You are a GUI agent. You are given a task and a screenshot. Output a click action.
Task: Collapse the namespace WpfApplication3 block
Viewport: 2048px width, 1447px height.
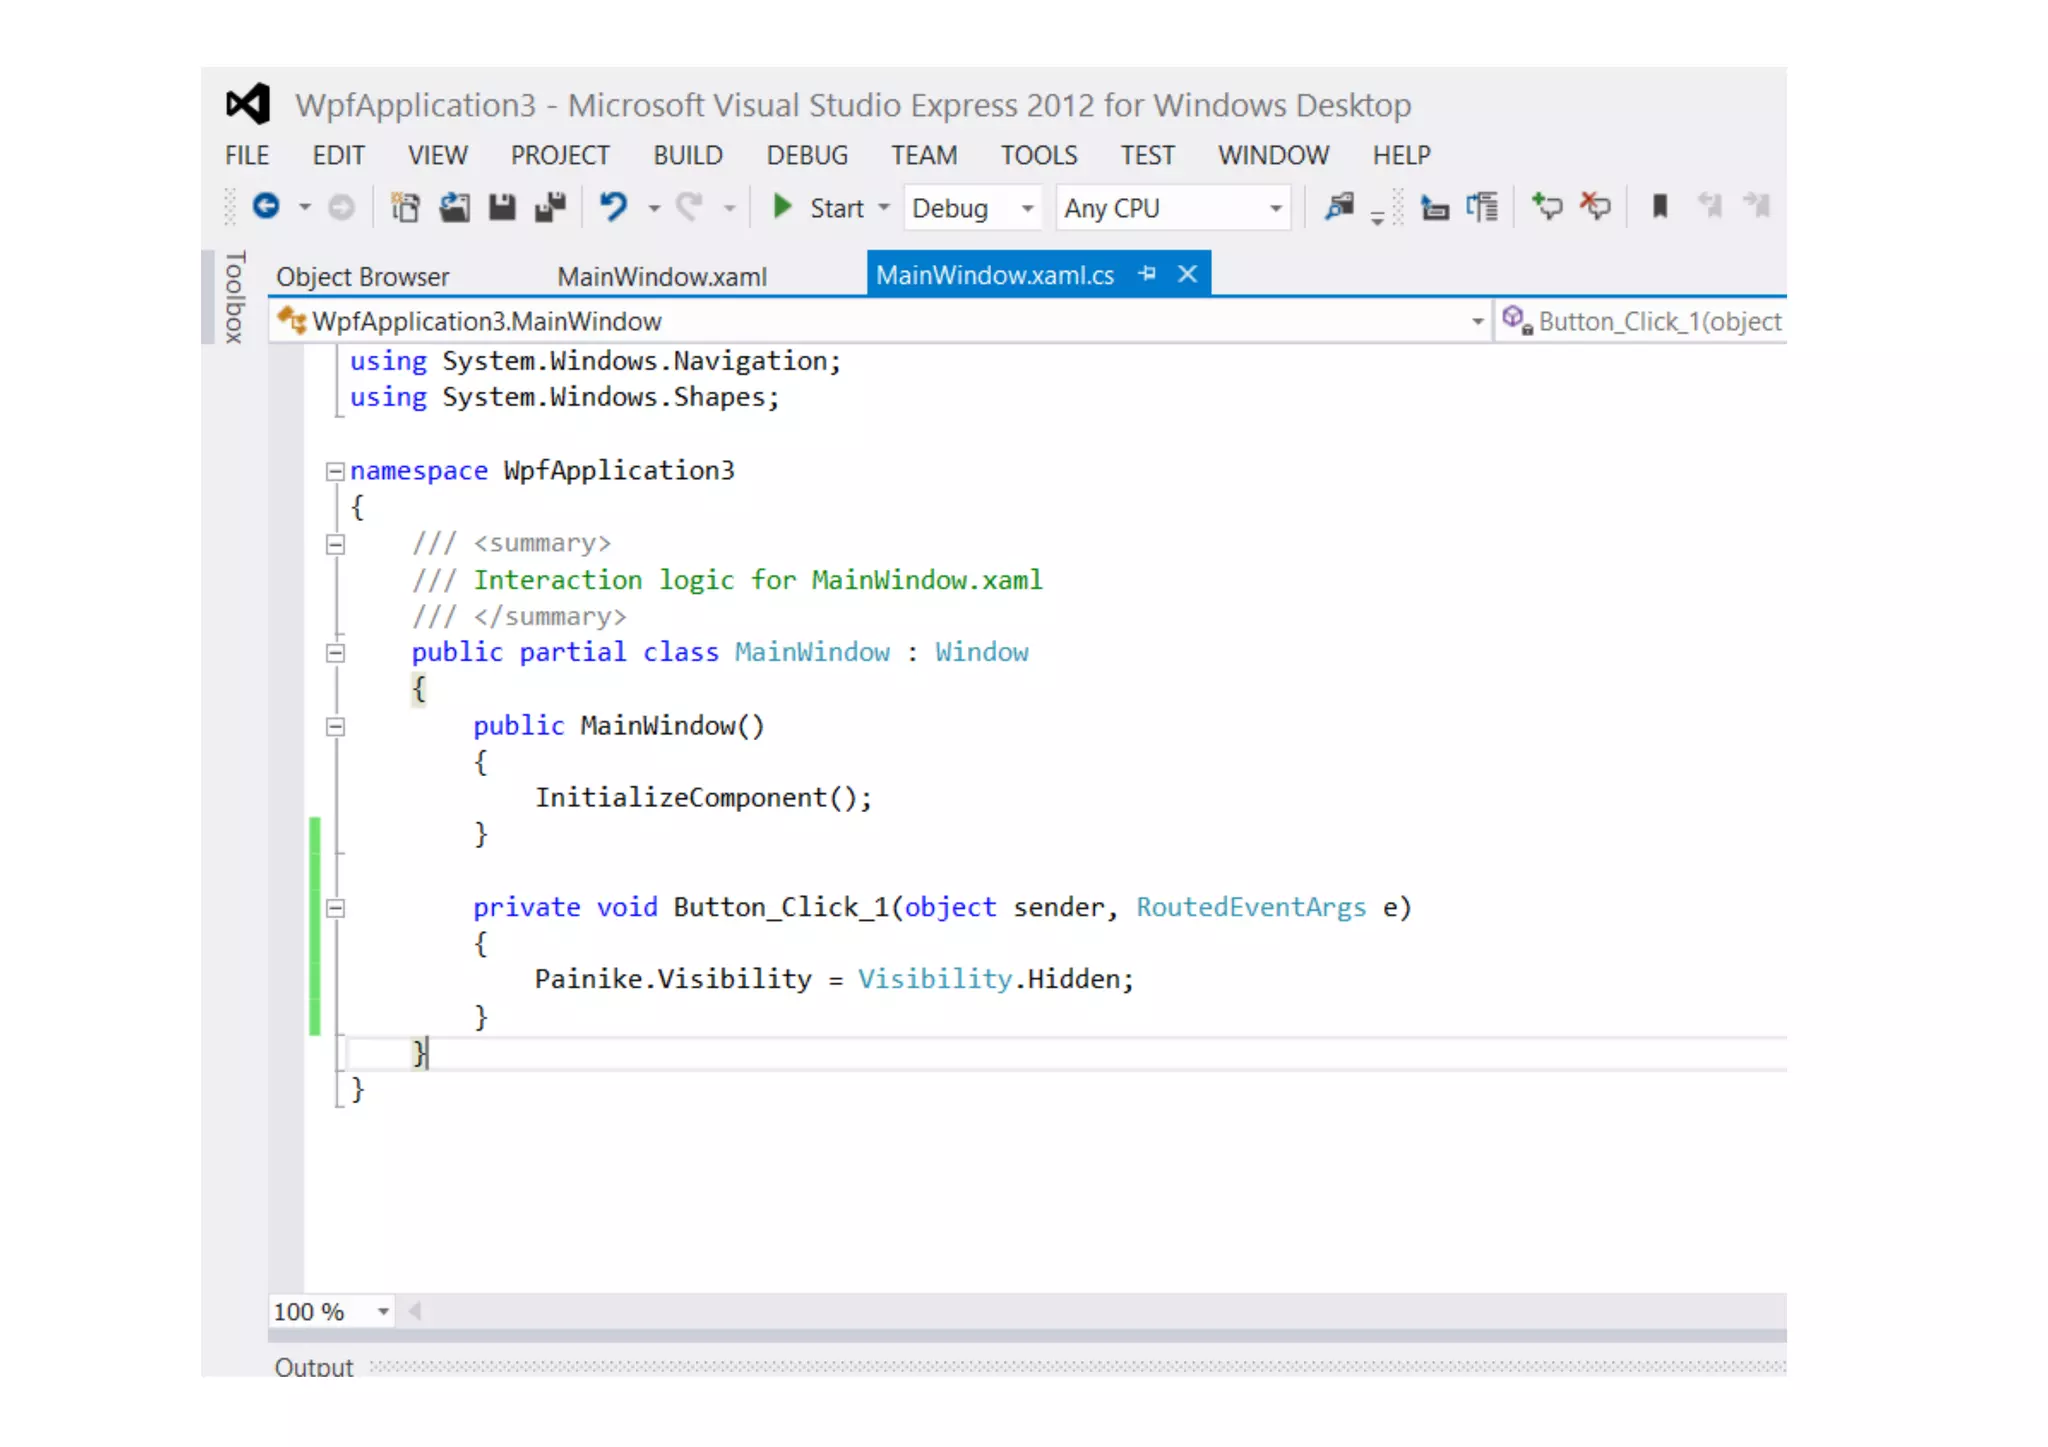tap(335, 471)
